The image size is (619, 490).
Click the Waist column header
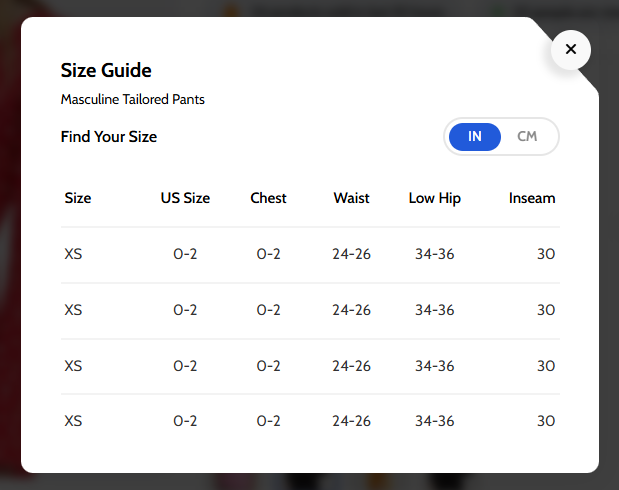click(351, 198)
